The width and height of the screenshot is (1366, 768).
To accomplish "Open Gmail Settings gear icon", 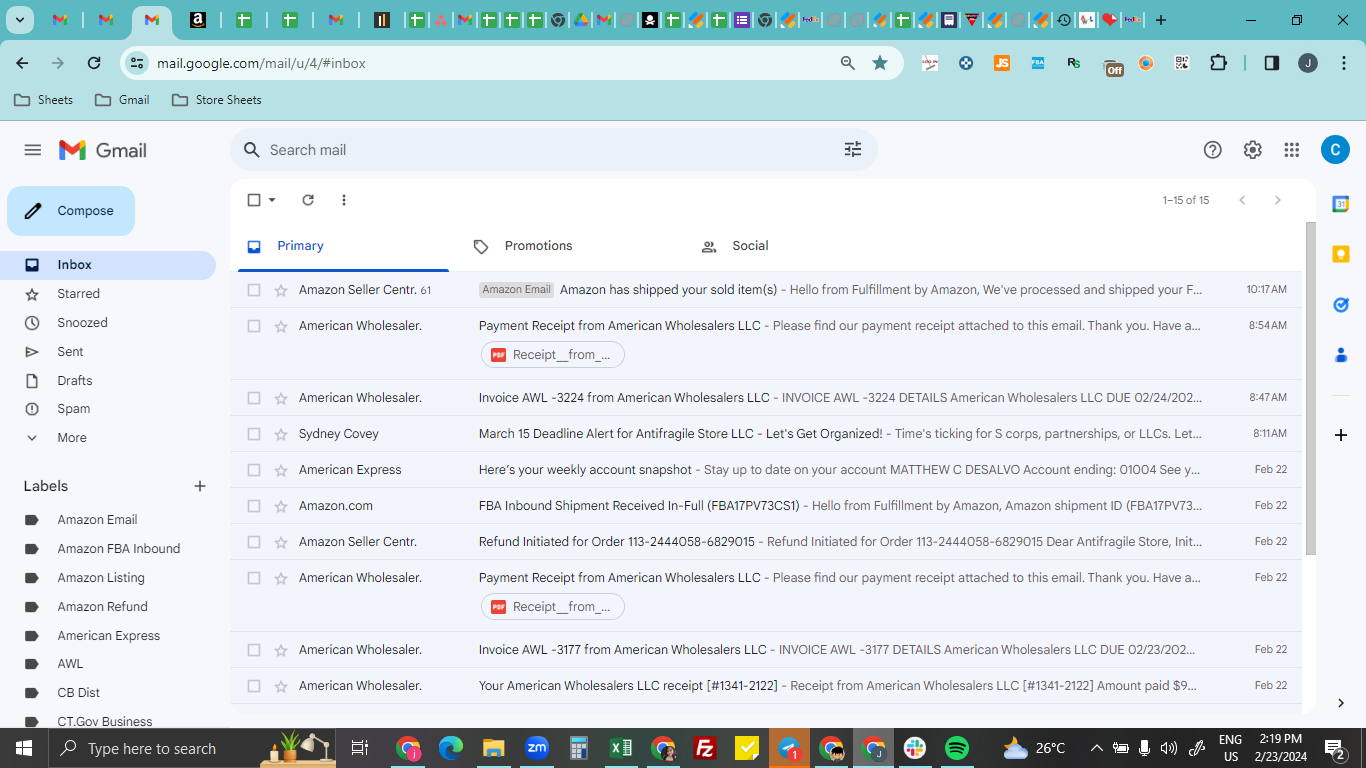I will click(x=1253, y=150).
